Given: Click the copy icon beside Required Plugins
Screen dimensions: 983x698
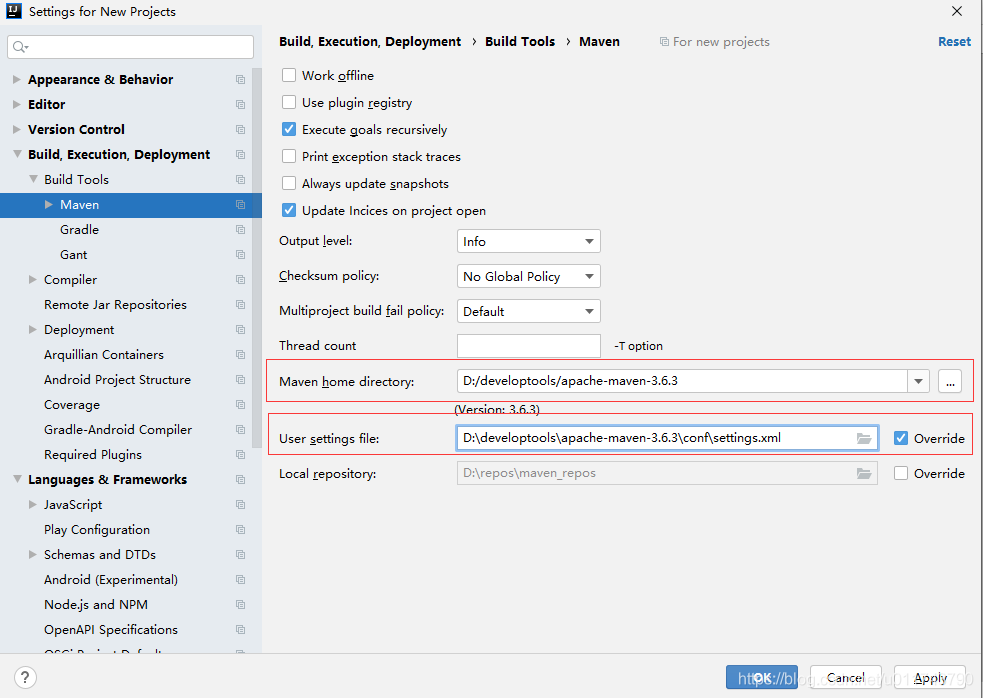Looking at the screenshot, I should pos(240,455).
